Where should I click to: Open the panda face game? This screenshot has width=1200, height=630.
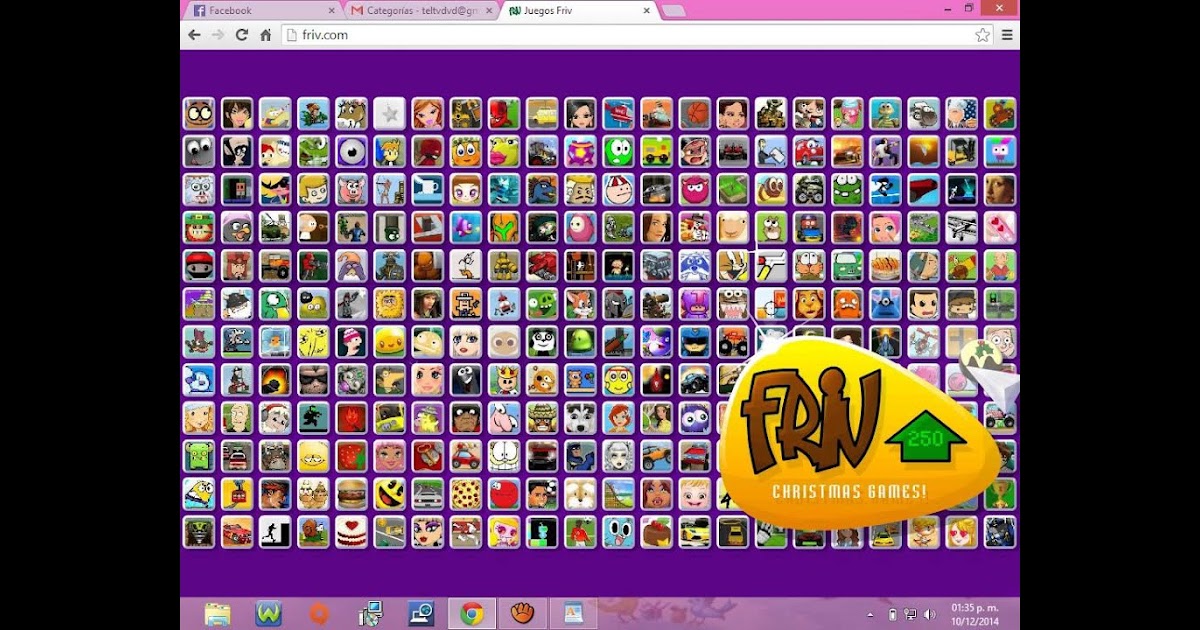click(542, 341)
